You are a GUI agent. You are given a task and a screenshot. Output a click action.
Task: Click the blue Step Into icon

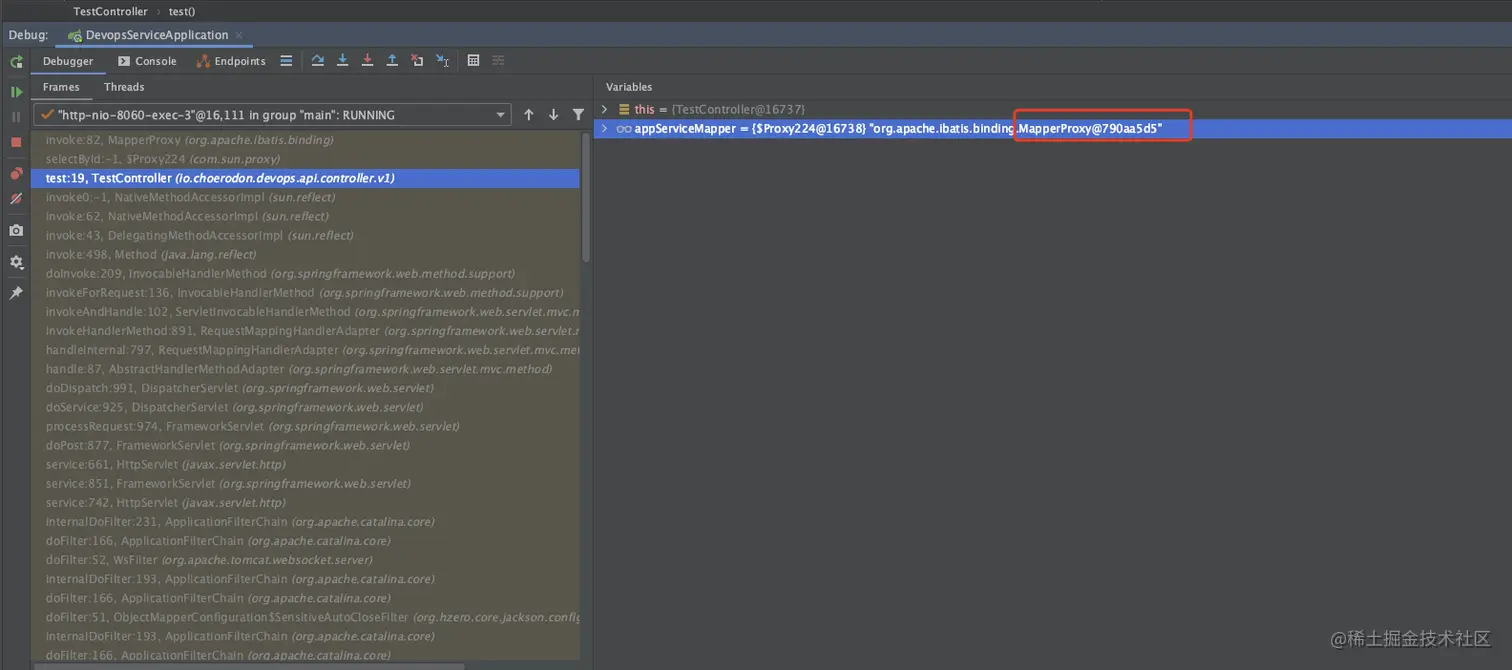(342, 61)
